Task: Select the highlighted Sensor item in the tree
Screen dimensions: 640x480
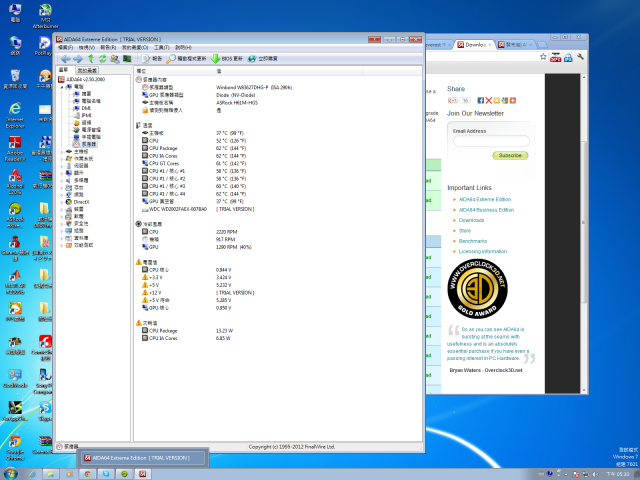Action: (x=85, y=144)
